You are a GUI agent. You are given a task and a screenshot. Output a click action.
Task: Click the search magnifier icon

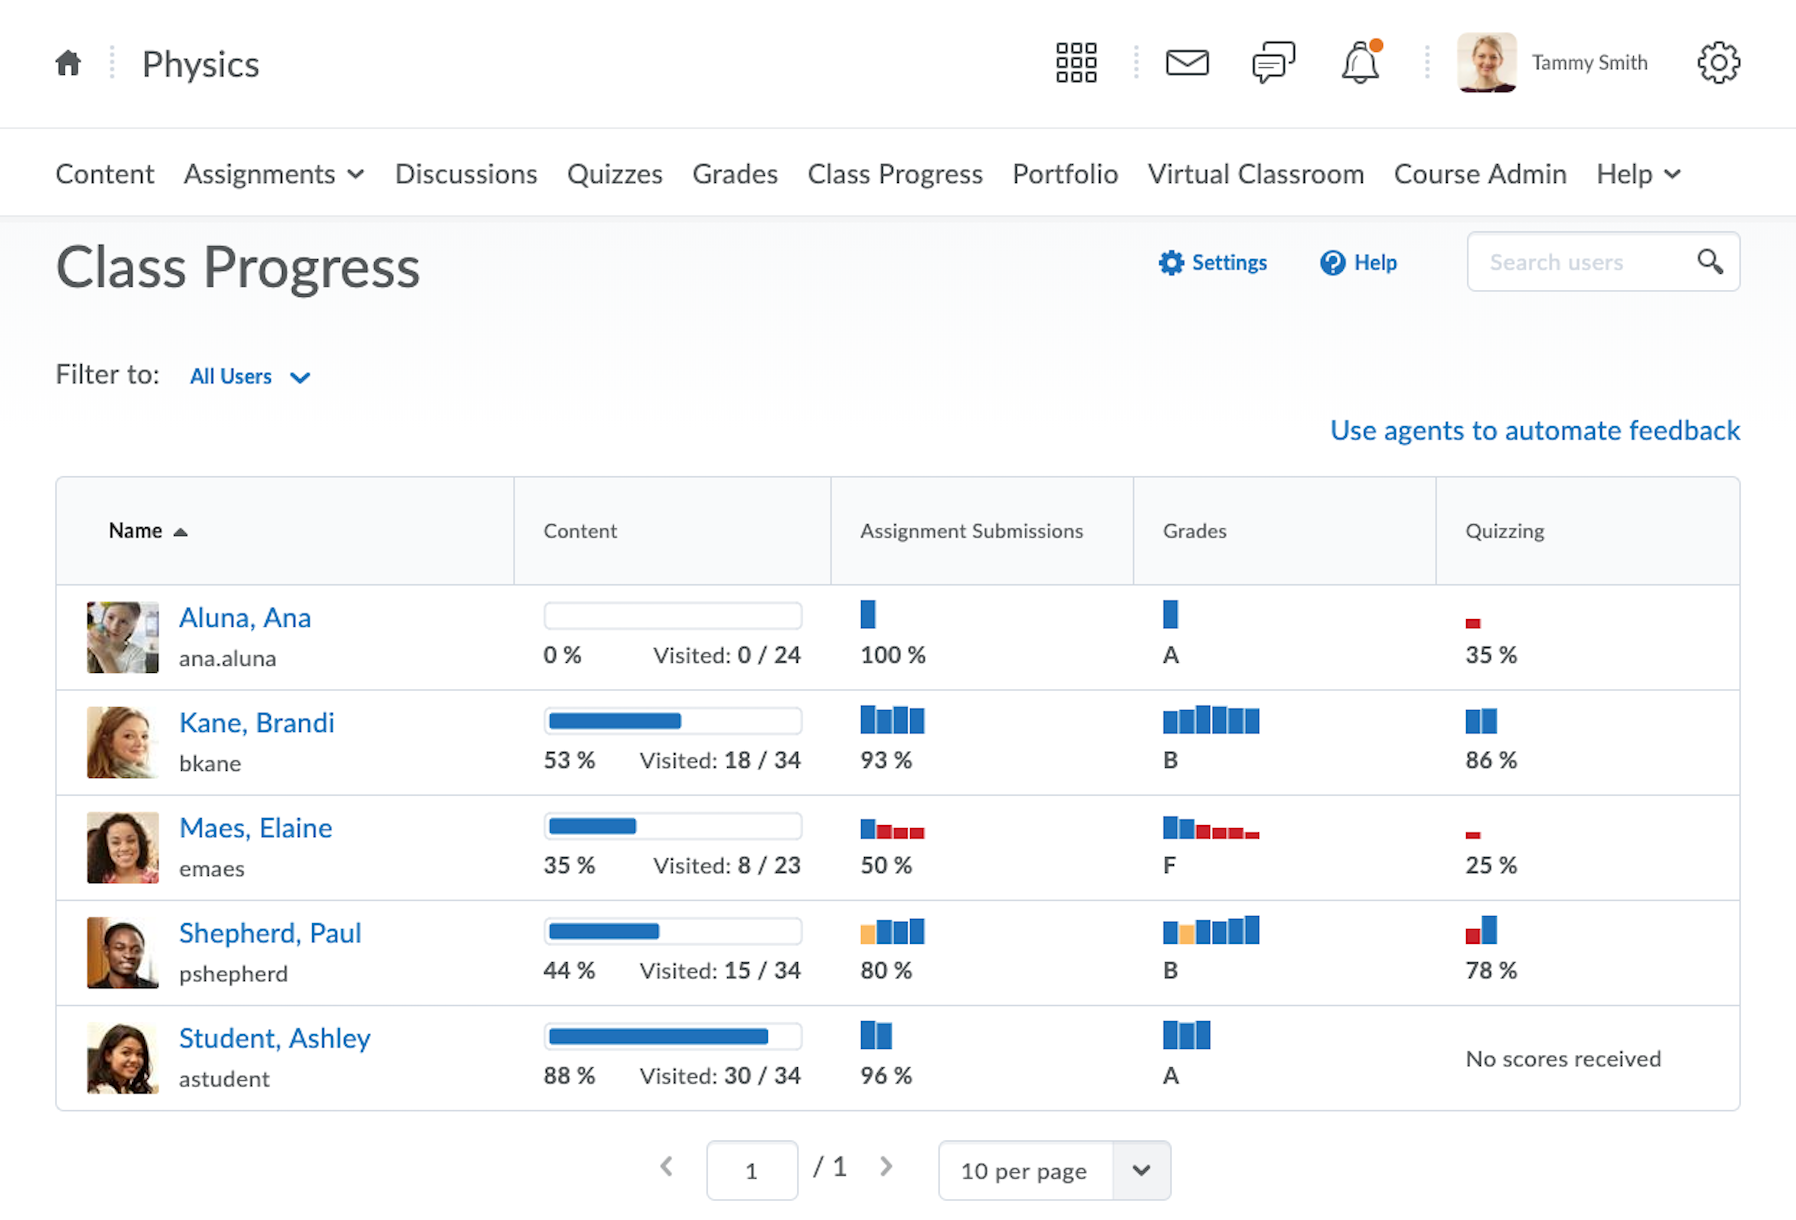(1709, 262)
